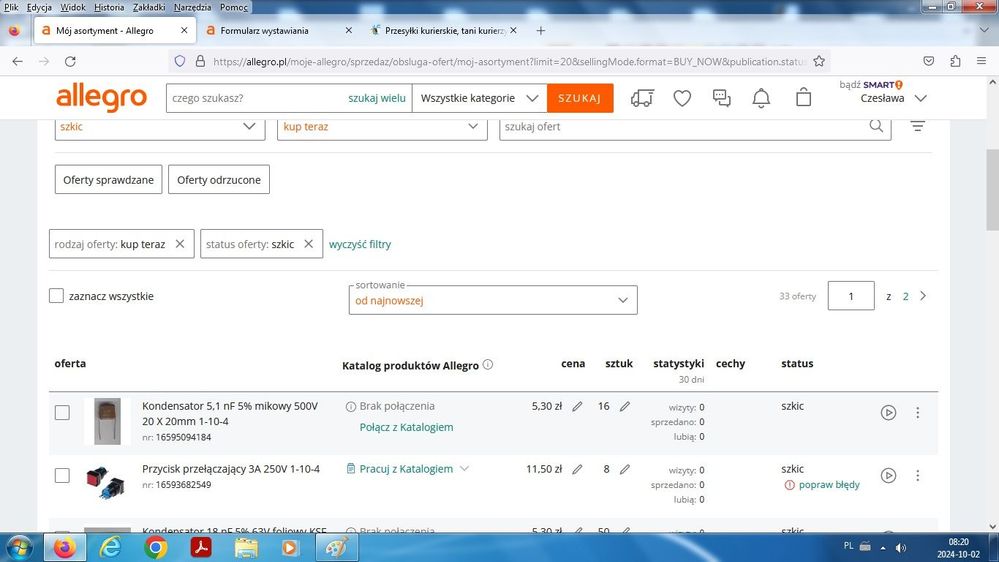Screen dimensions: 999x562
Task: Show info about Katalog produktów Allegro
Action: (487, 364)
